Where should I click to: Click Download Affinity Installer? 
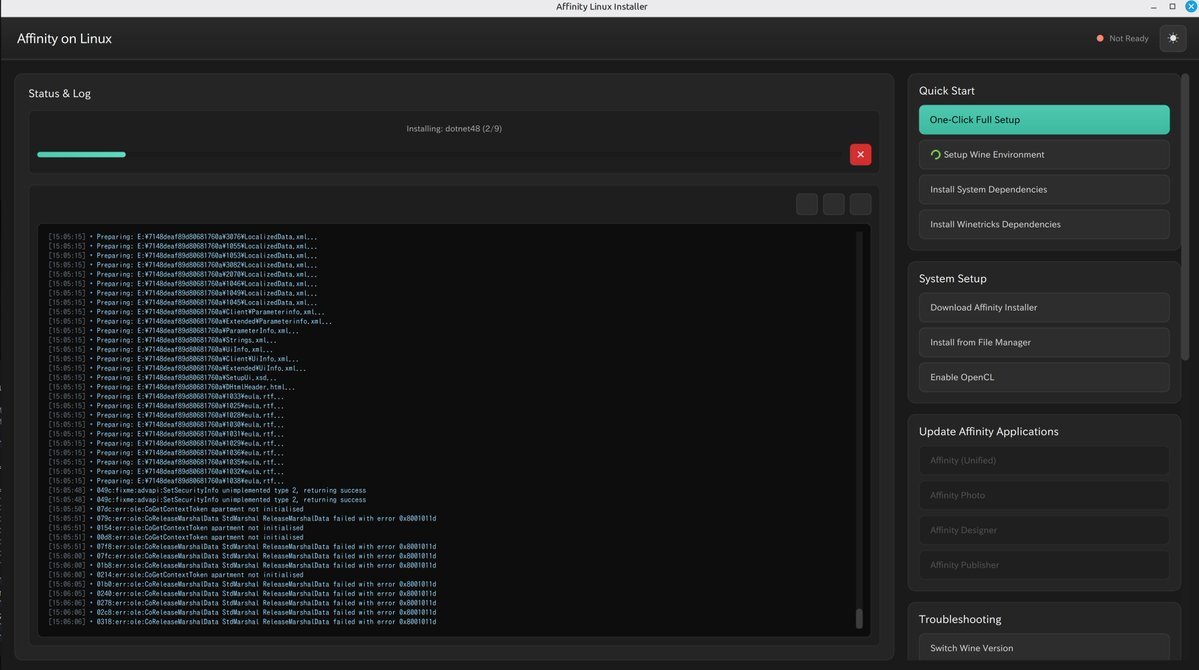(1044, 308)
